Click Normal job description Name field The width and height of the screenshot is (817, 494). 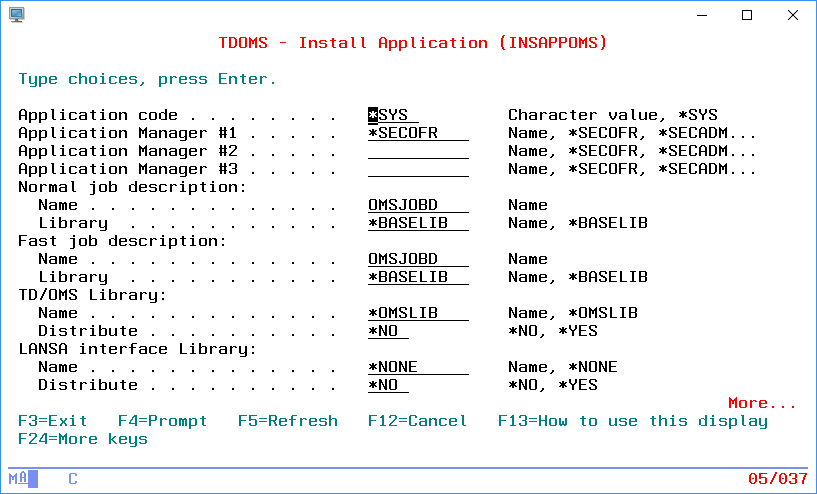pos(417,205)
